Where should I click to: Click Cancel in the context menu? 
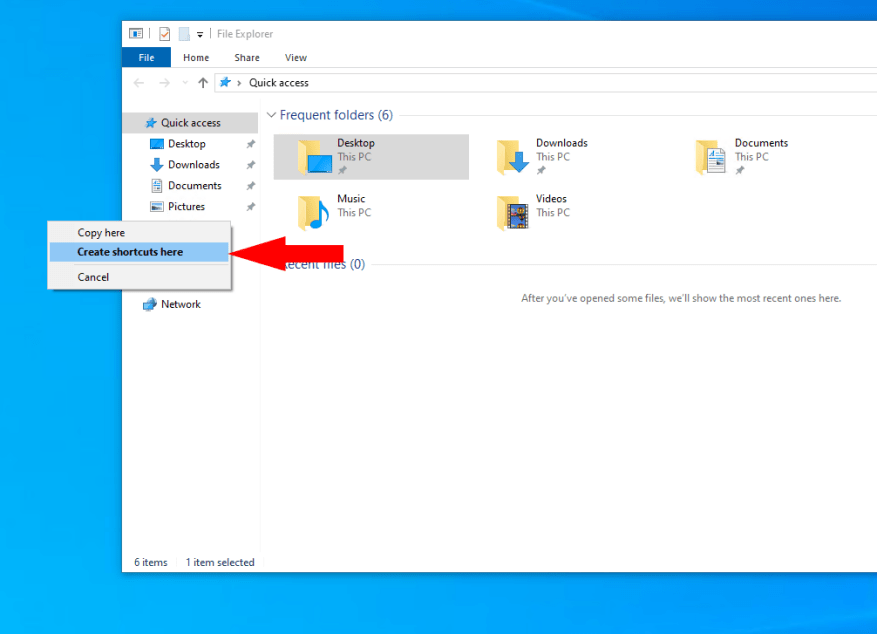[94, 277]
